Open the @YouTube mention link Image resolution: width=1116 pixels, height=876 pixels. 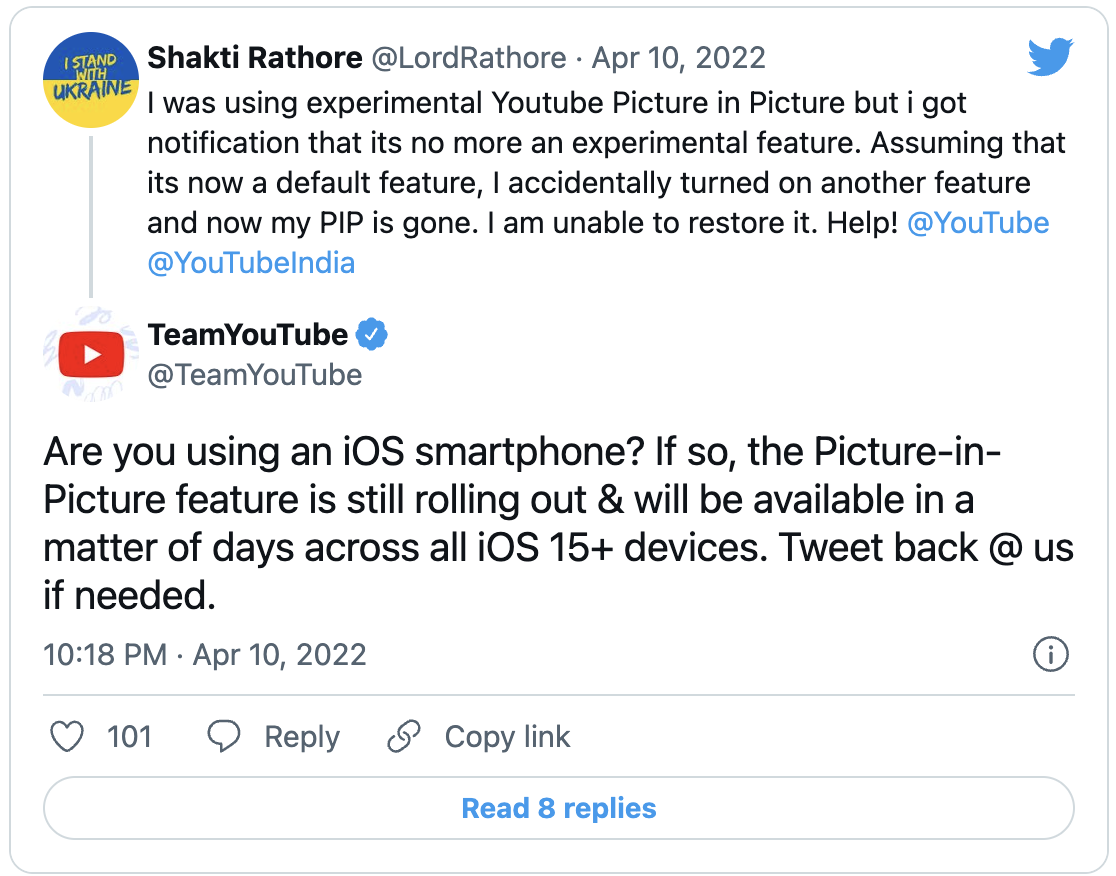pyautogui.click(x=980, y=222)
